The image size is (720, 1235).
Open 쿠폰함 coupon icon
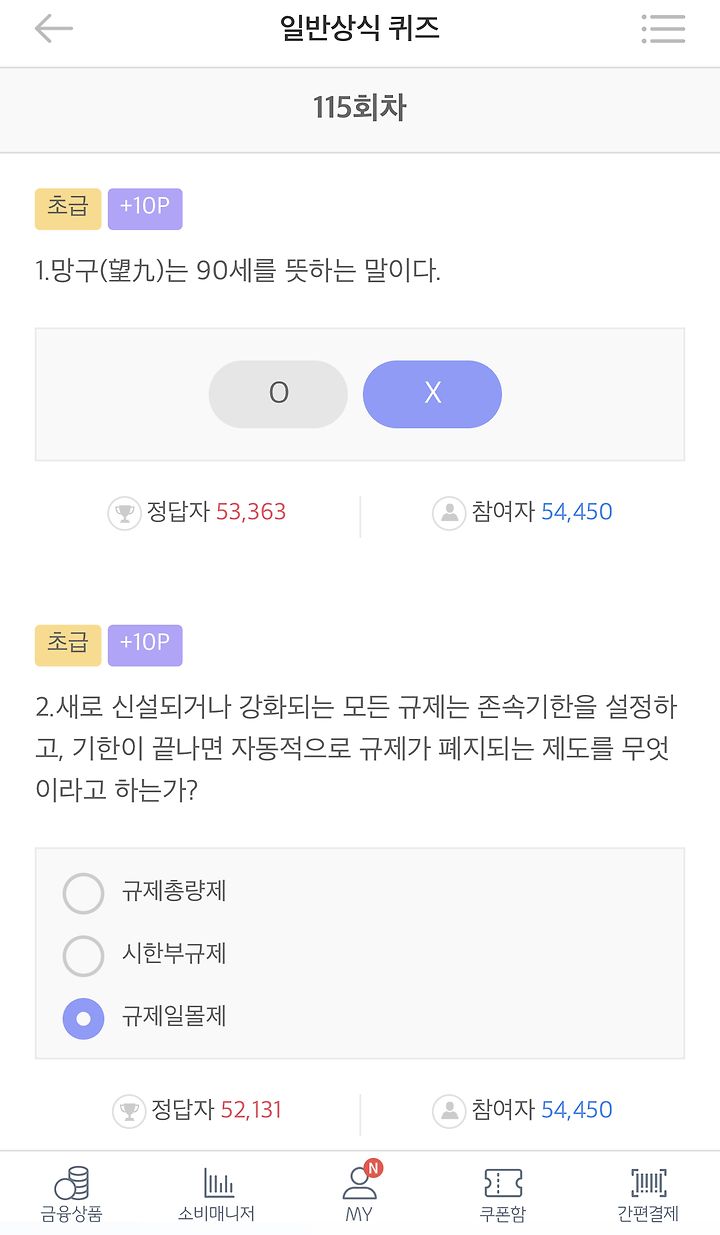point(502,1184)
